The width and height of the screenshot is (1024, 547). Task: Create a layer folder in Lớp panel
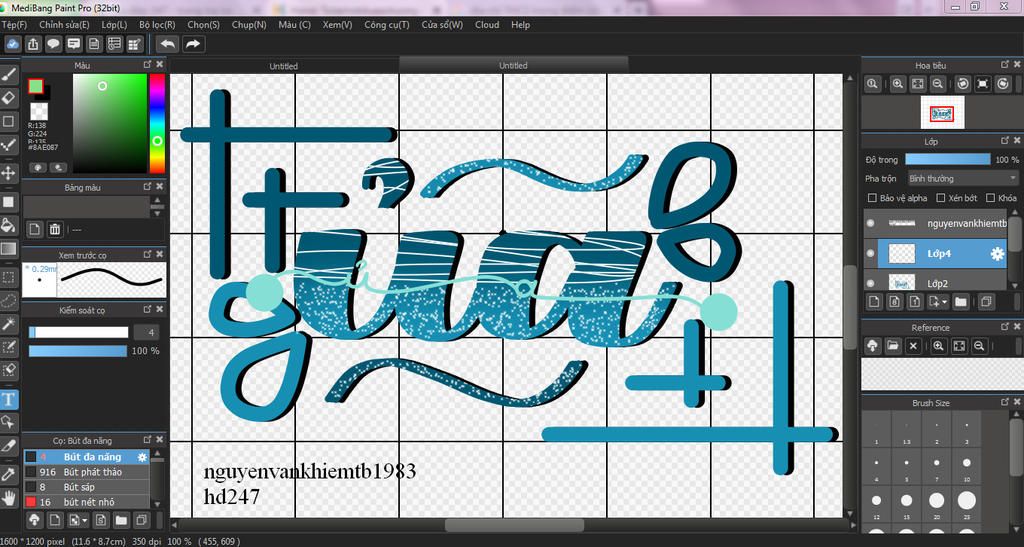[x=961, y=302]
